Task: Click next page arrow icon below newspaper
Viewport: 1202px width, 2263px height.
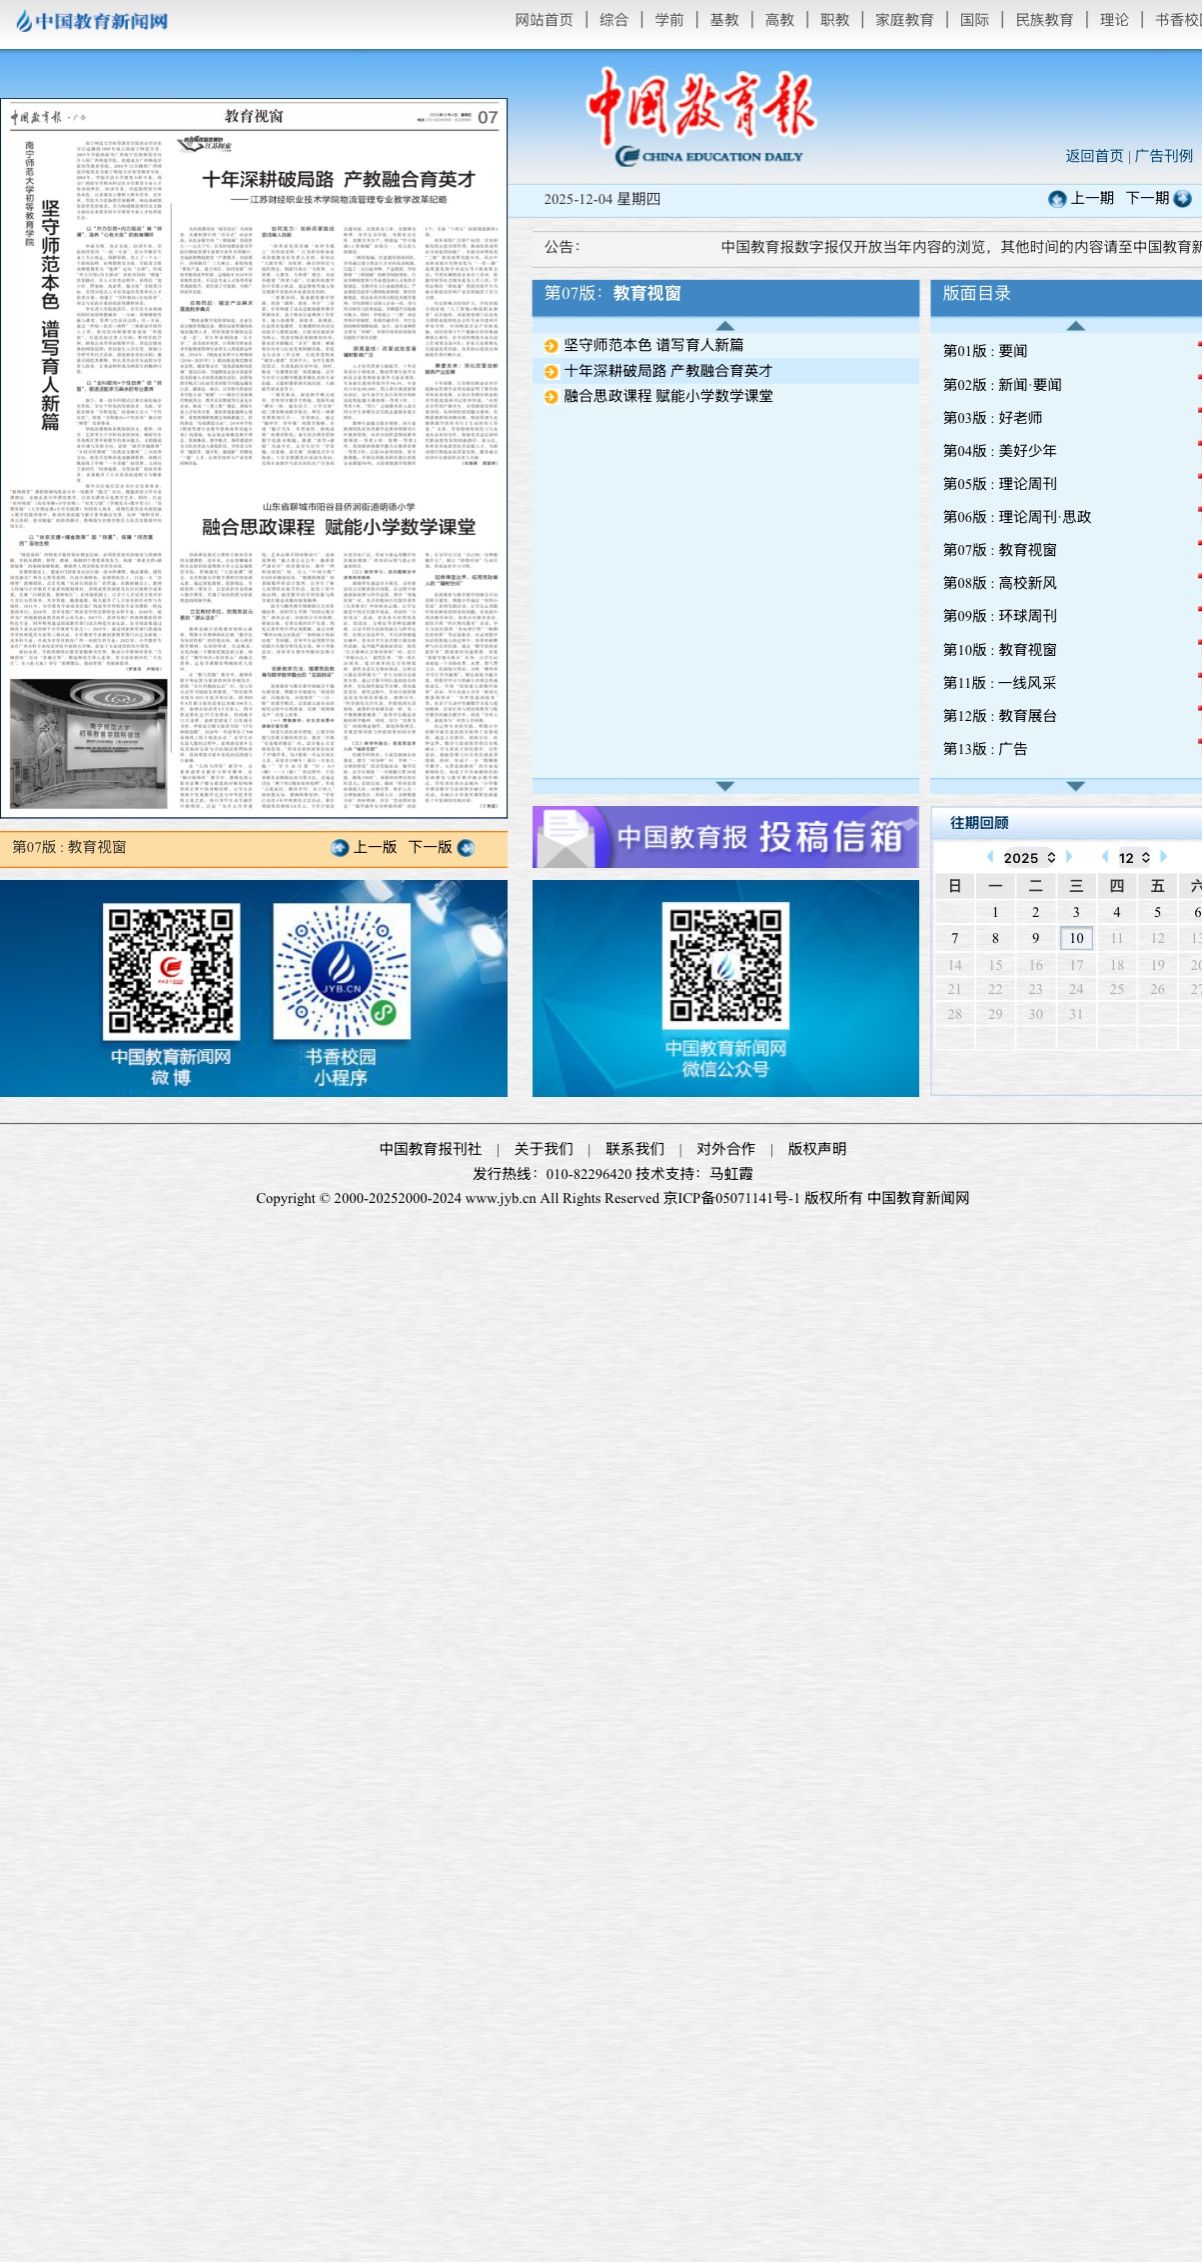Action: click(x=465, y=848)
